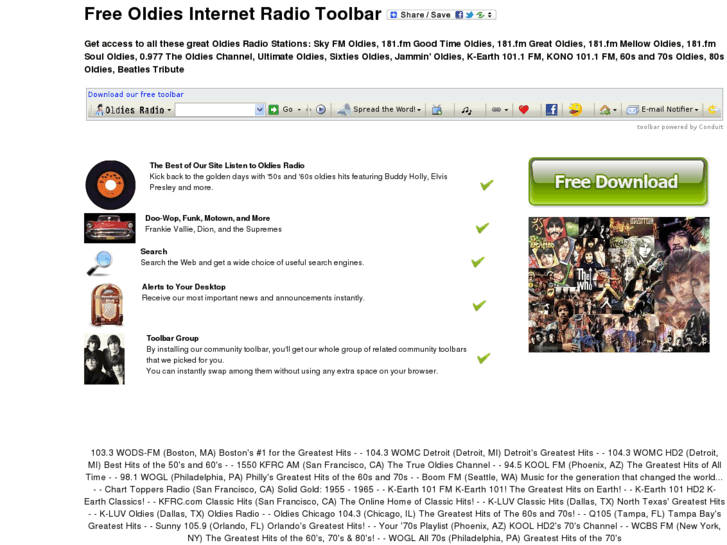Click the 'Toolbar Group' heading

172,338
